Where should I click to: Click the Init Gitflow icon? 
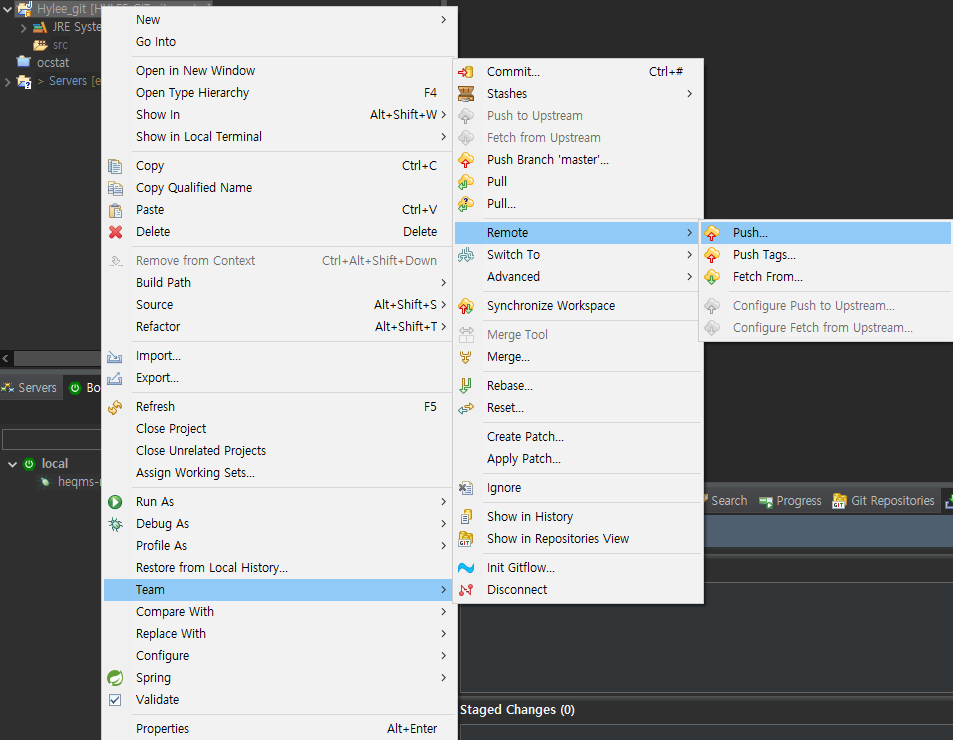tap(466, 568)
